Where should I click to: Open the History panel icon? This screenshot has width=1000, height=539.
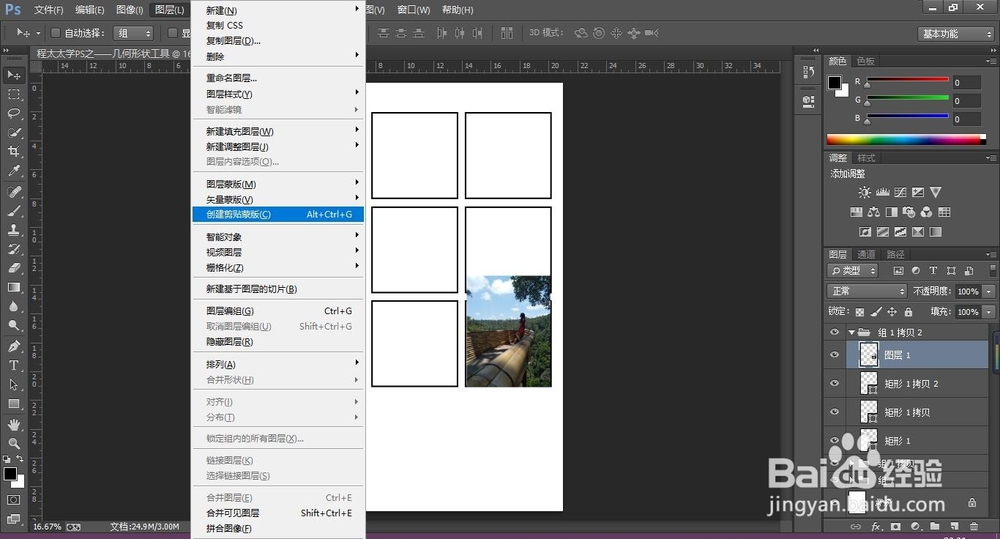[x=809, y=72]
